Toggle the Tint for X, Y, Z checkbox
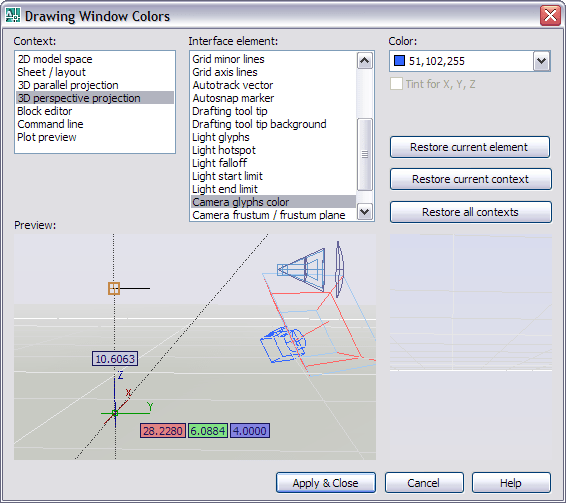Screen dimensions: 566x503 pos(396,84)
